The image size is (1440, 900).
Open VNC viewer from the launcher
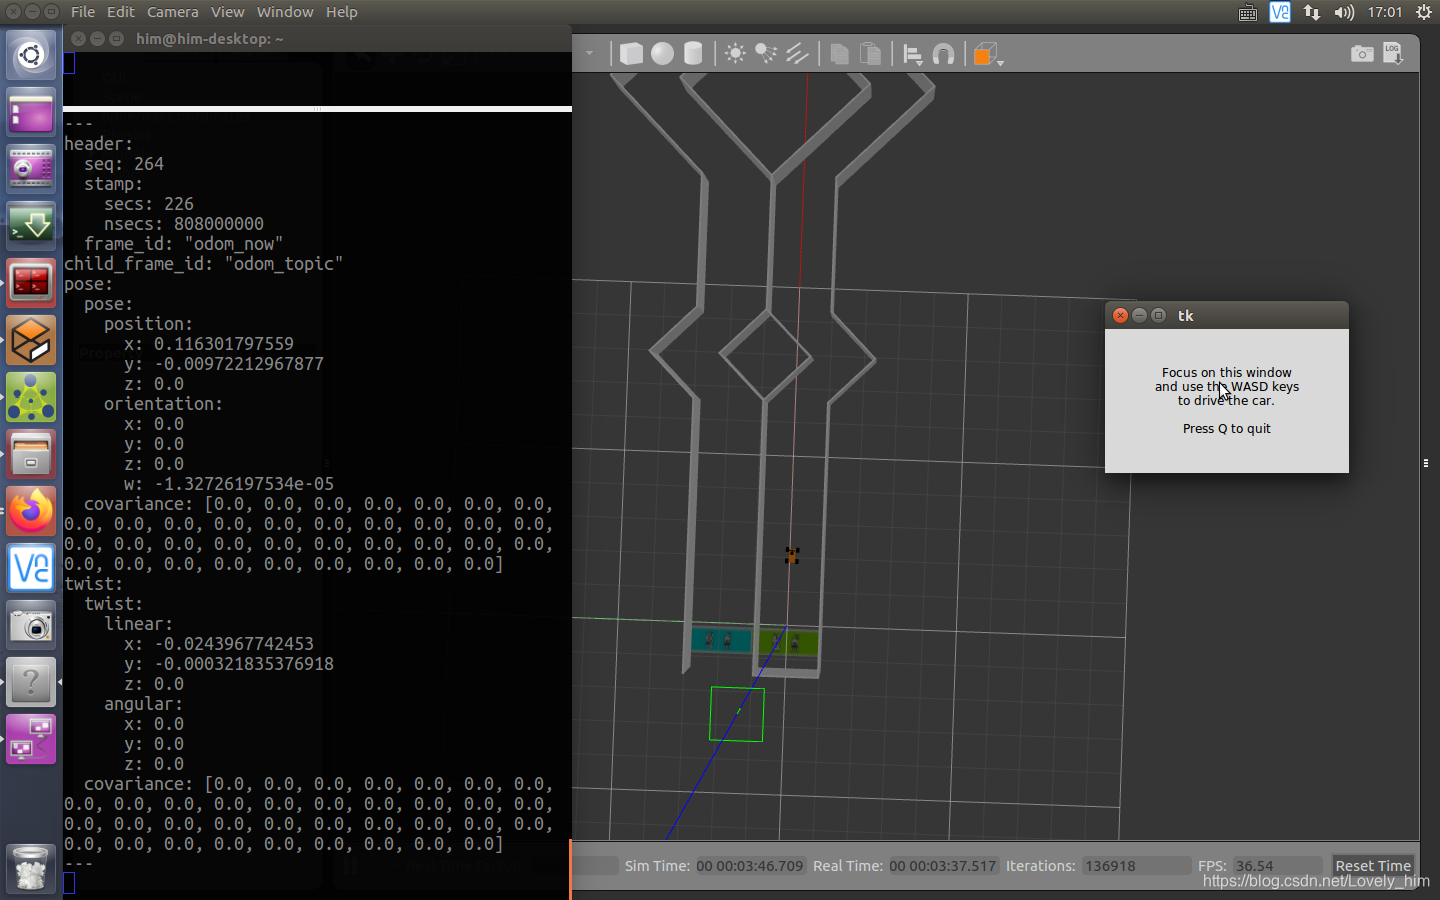point(31,568)
